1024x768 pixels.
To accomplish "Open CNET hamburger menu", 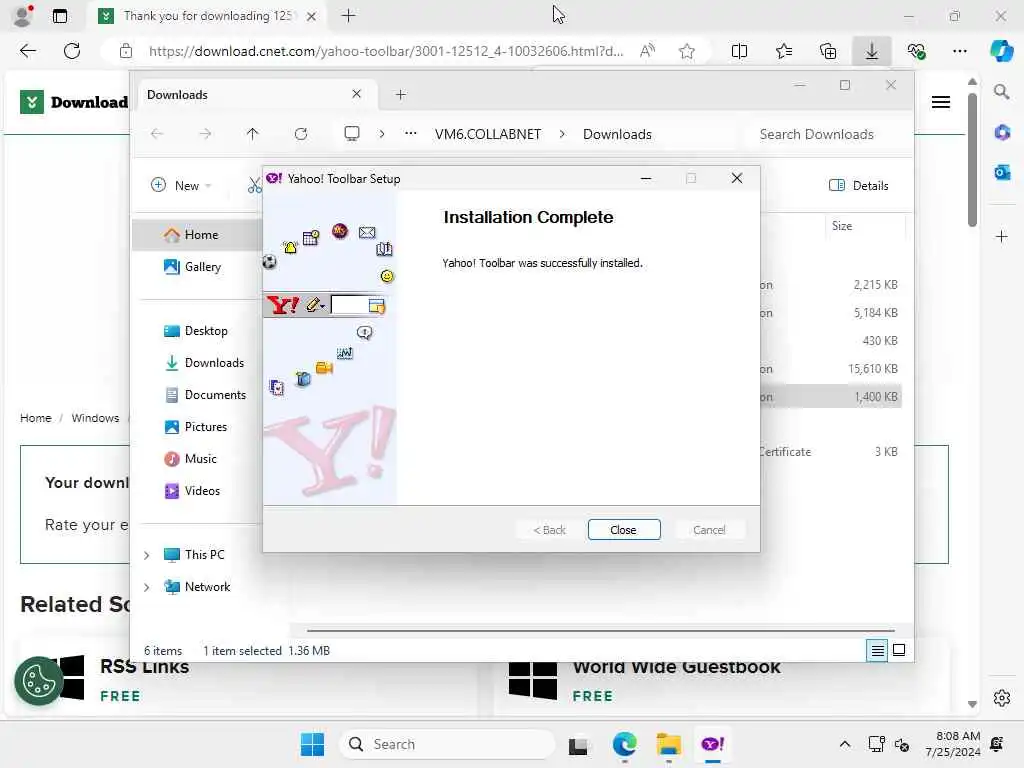I will tap(940, 103).
